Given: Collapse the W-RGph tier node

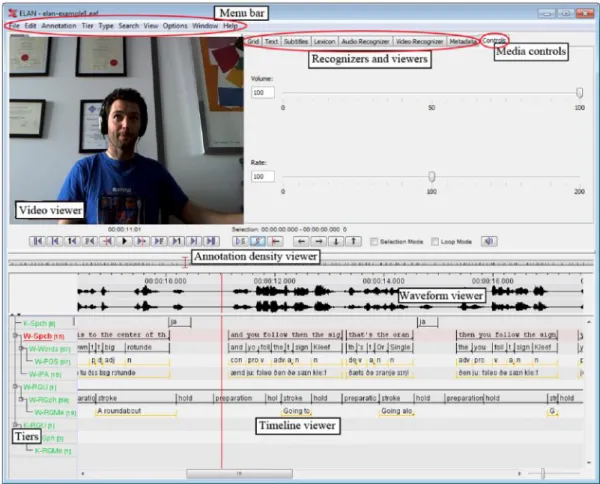Looking at the screenshot, I should tap(21, 399).
